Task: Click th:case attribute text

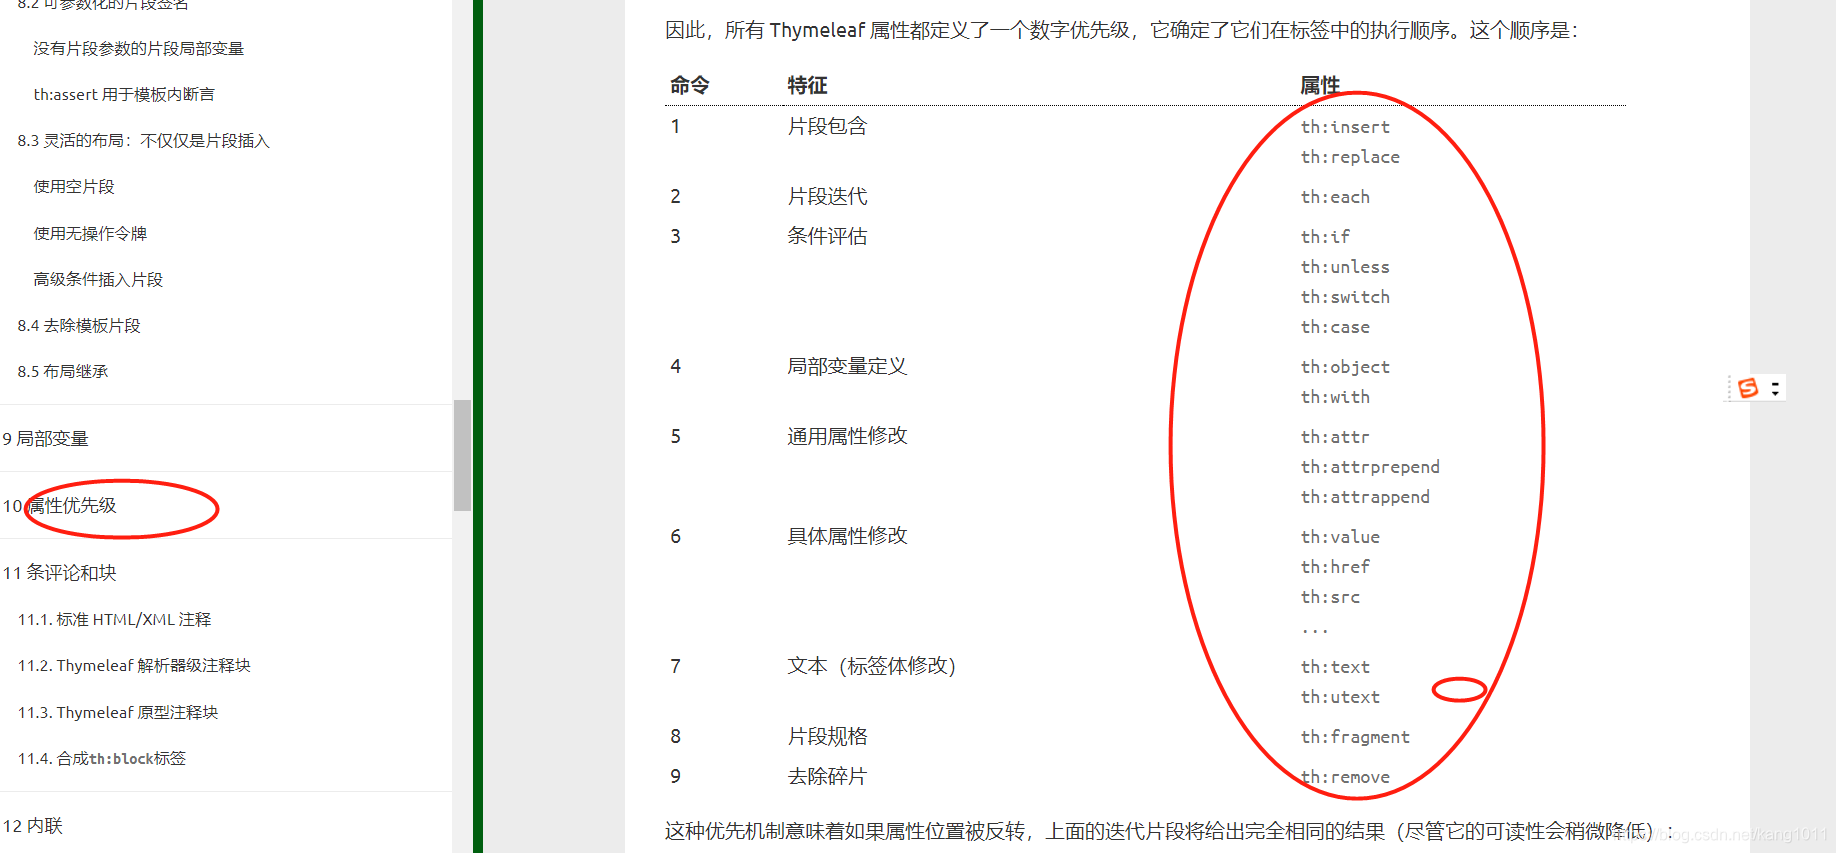Action: click(1335, 327)
